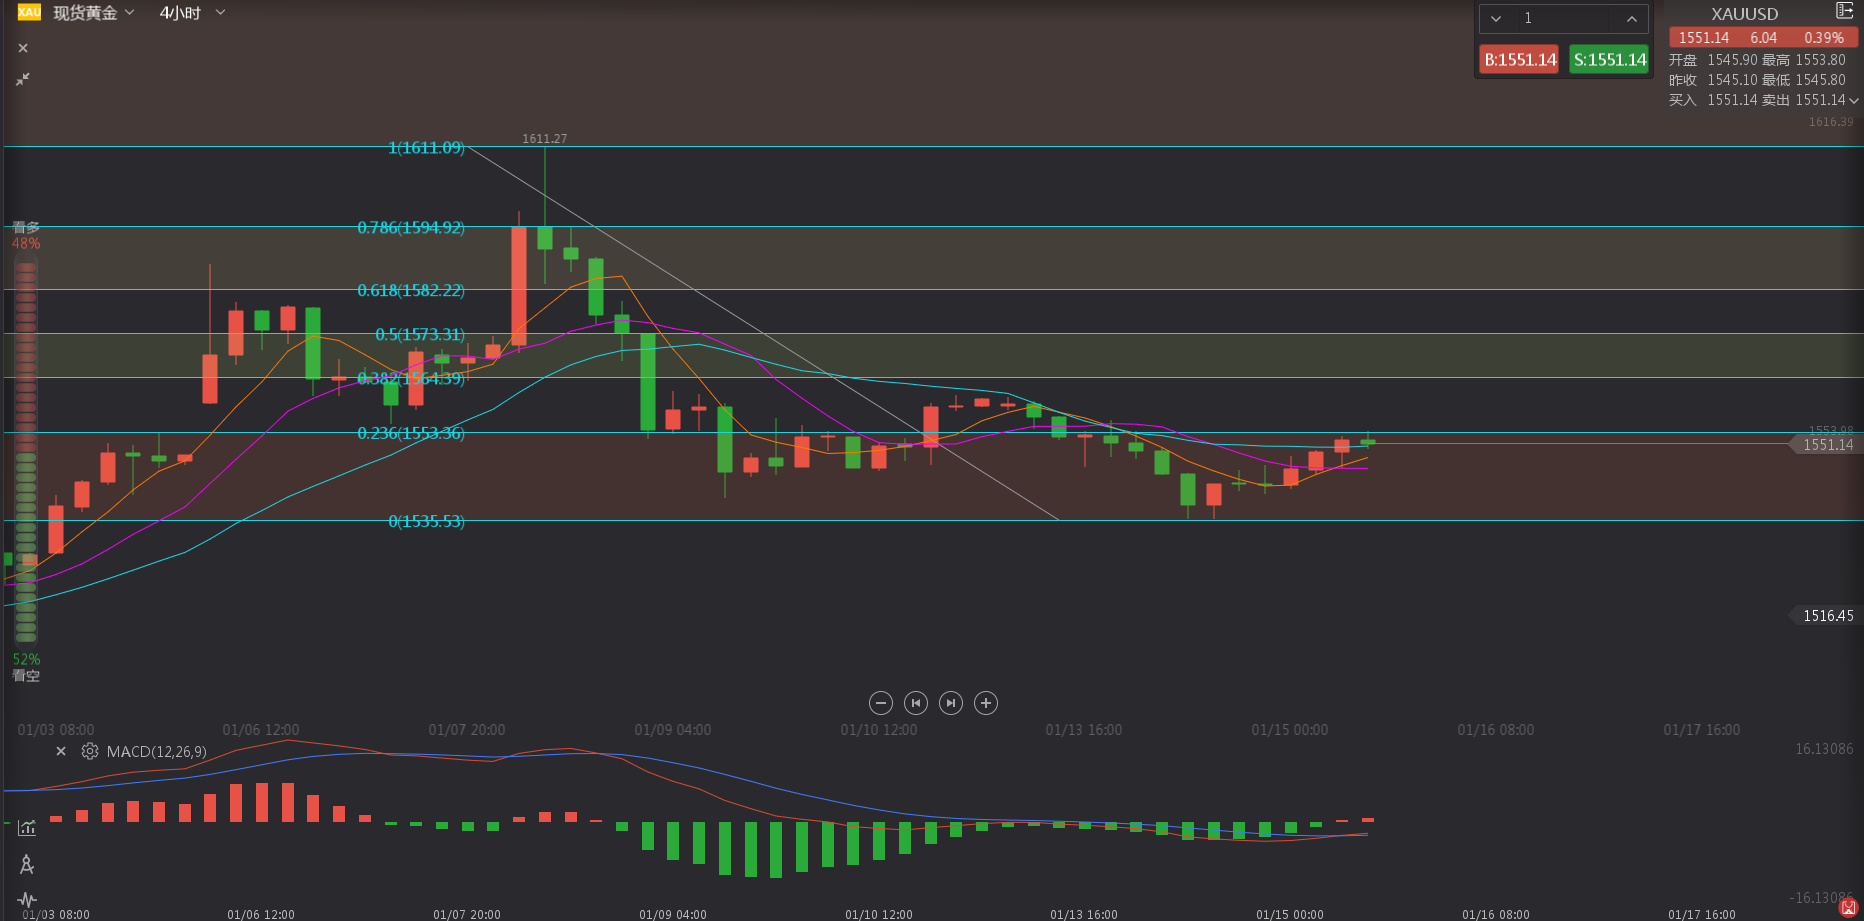Toggle the XAUUSD quote panel sidebar icon
The image size is (1864, 921).
1845,11
